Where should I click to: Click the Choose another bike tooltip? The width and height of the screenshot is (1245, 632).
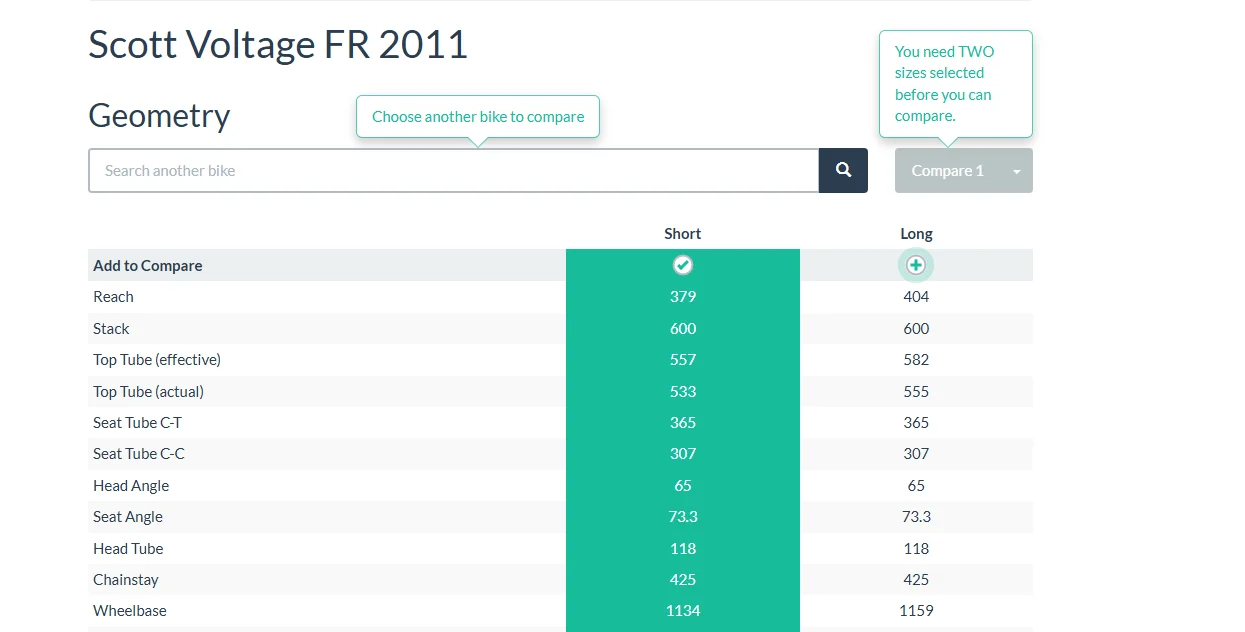[x=478, y=117]
